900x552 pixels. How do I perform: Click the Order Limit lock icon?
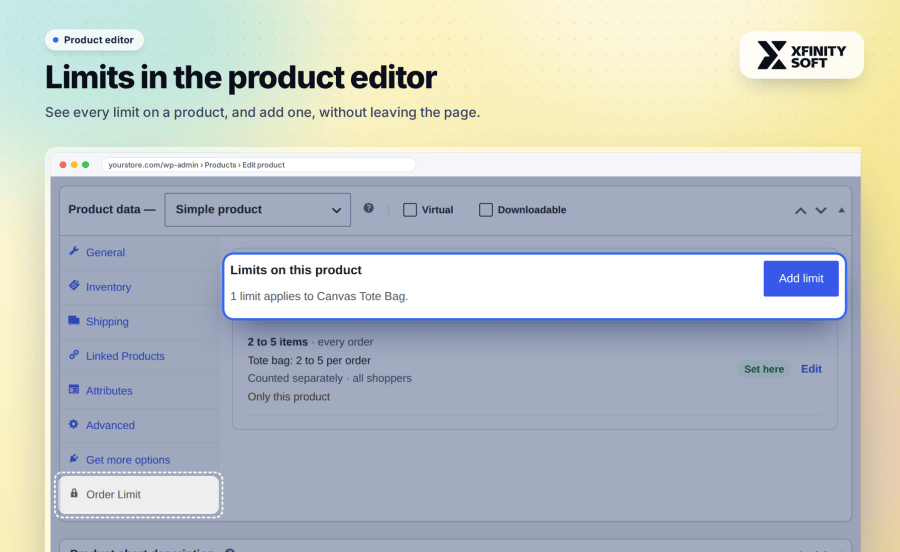[74, 493]
